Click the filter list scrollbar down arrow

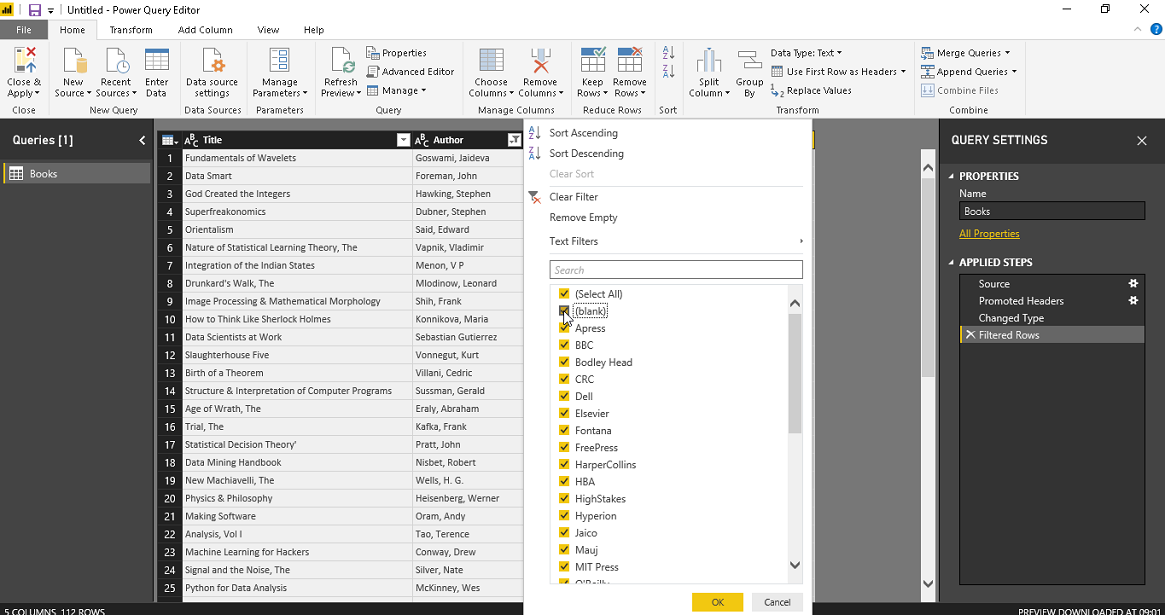pyautogui.click(x=794, y=565)
